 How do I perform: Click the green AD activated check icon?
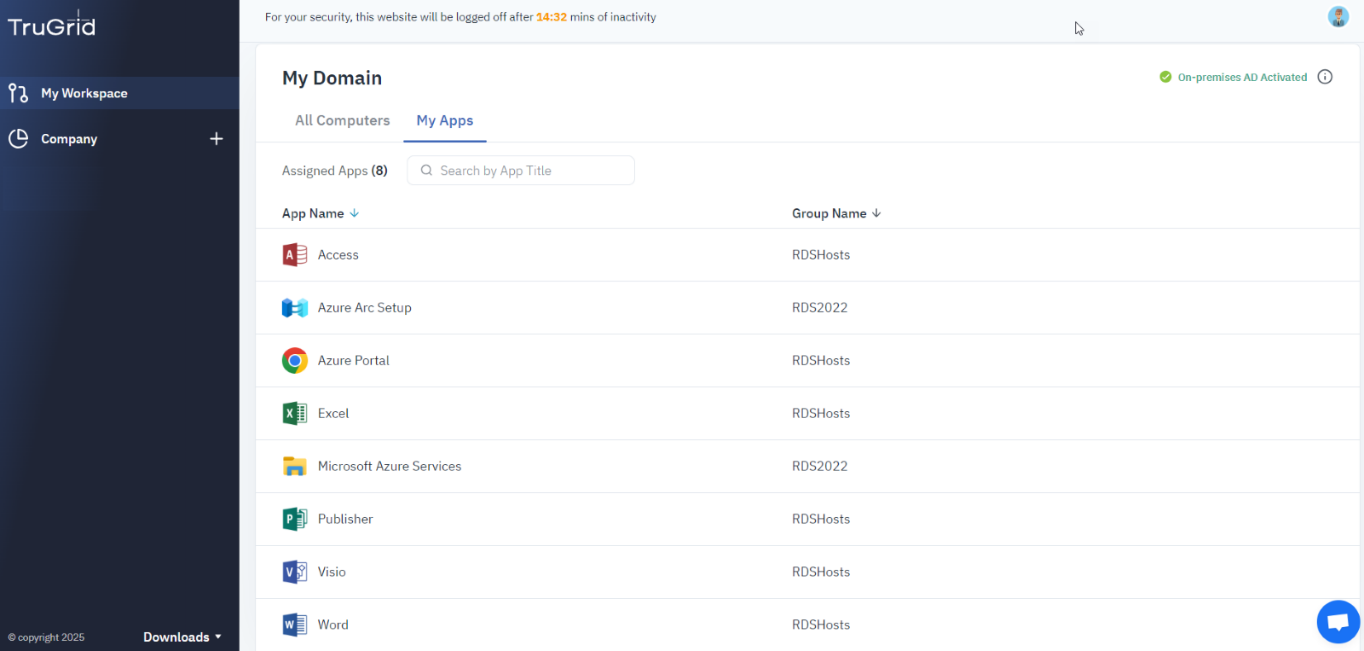point(1165,77)
